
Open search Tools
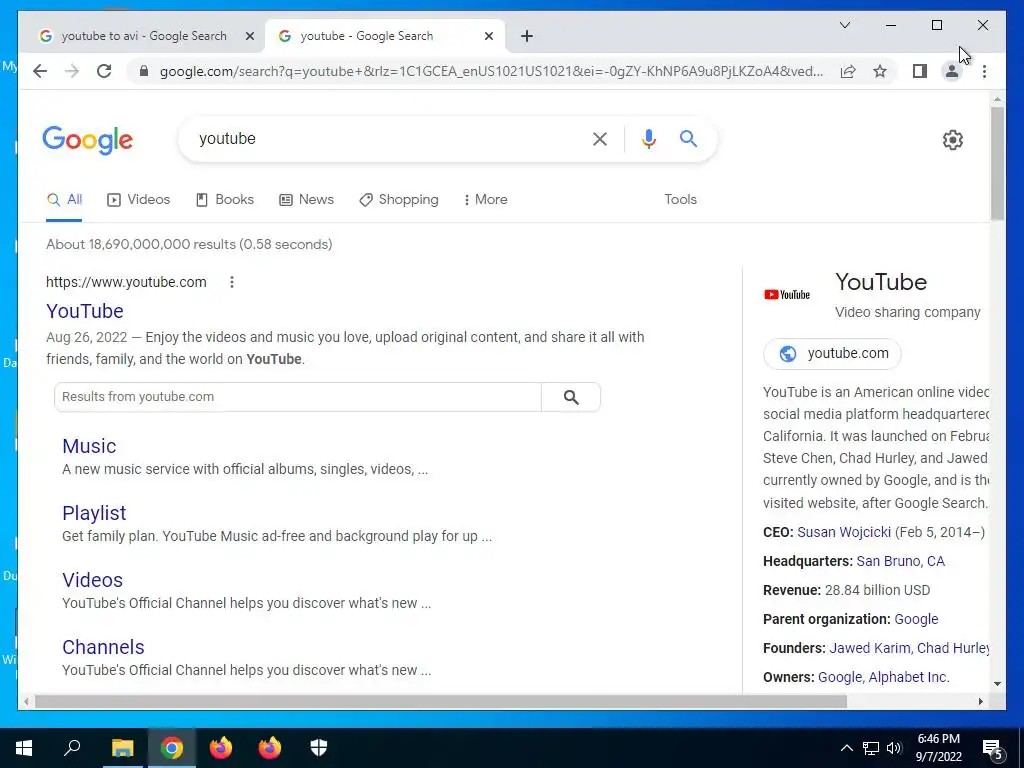point(680,200)
